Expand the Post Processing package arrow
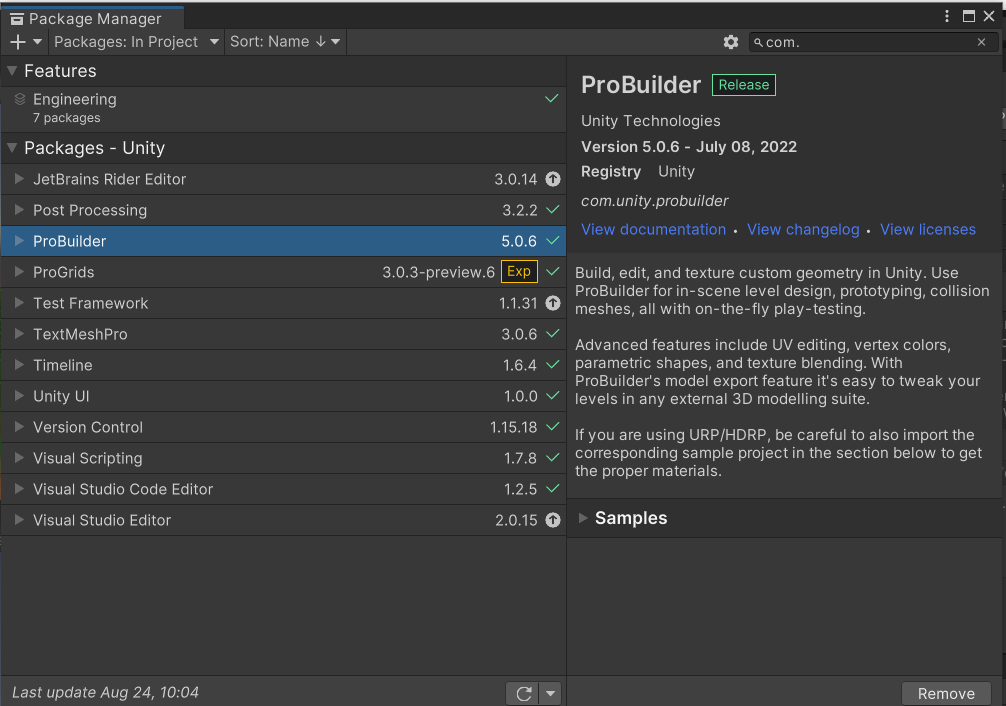1006x706 pixels. pos(19,210)
